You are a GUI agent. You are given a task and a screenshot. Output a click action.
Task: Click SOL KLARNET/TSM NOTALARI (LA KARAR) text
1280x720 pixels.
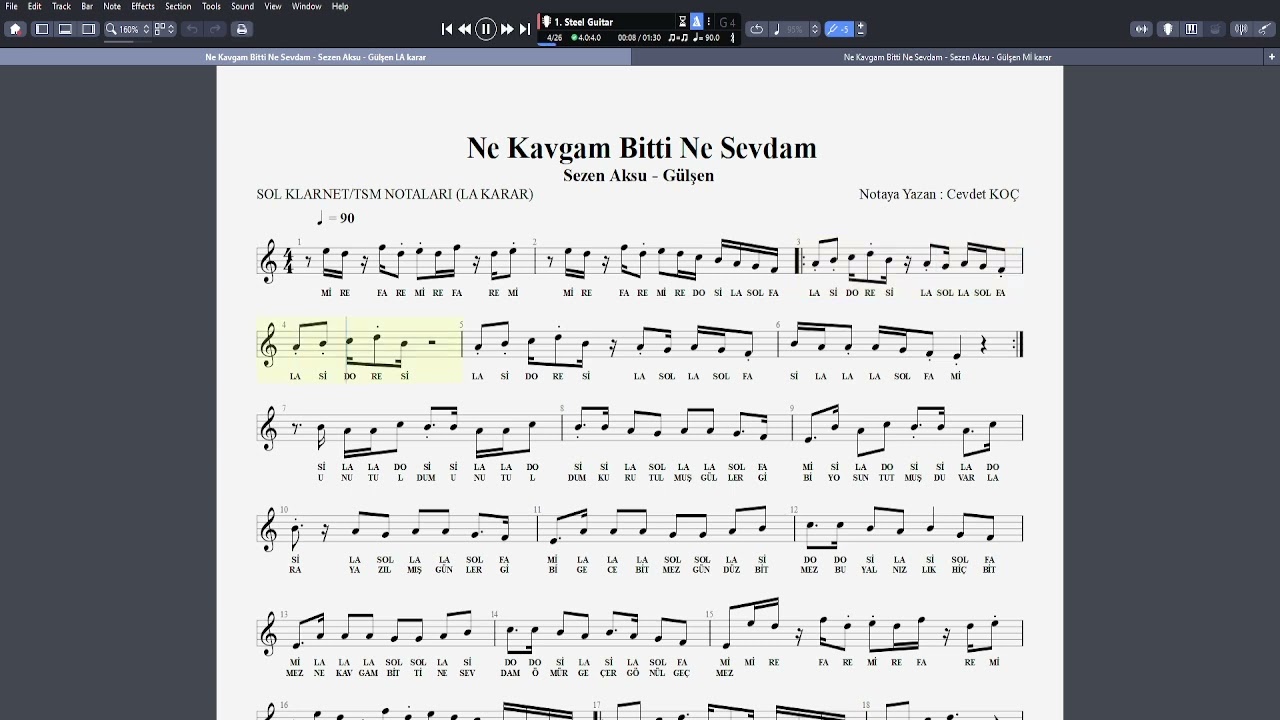click(x=395, y=194)
